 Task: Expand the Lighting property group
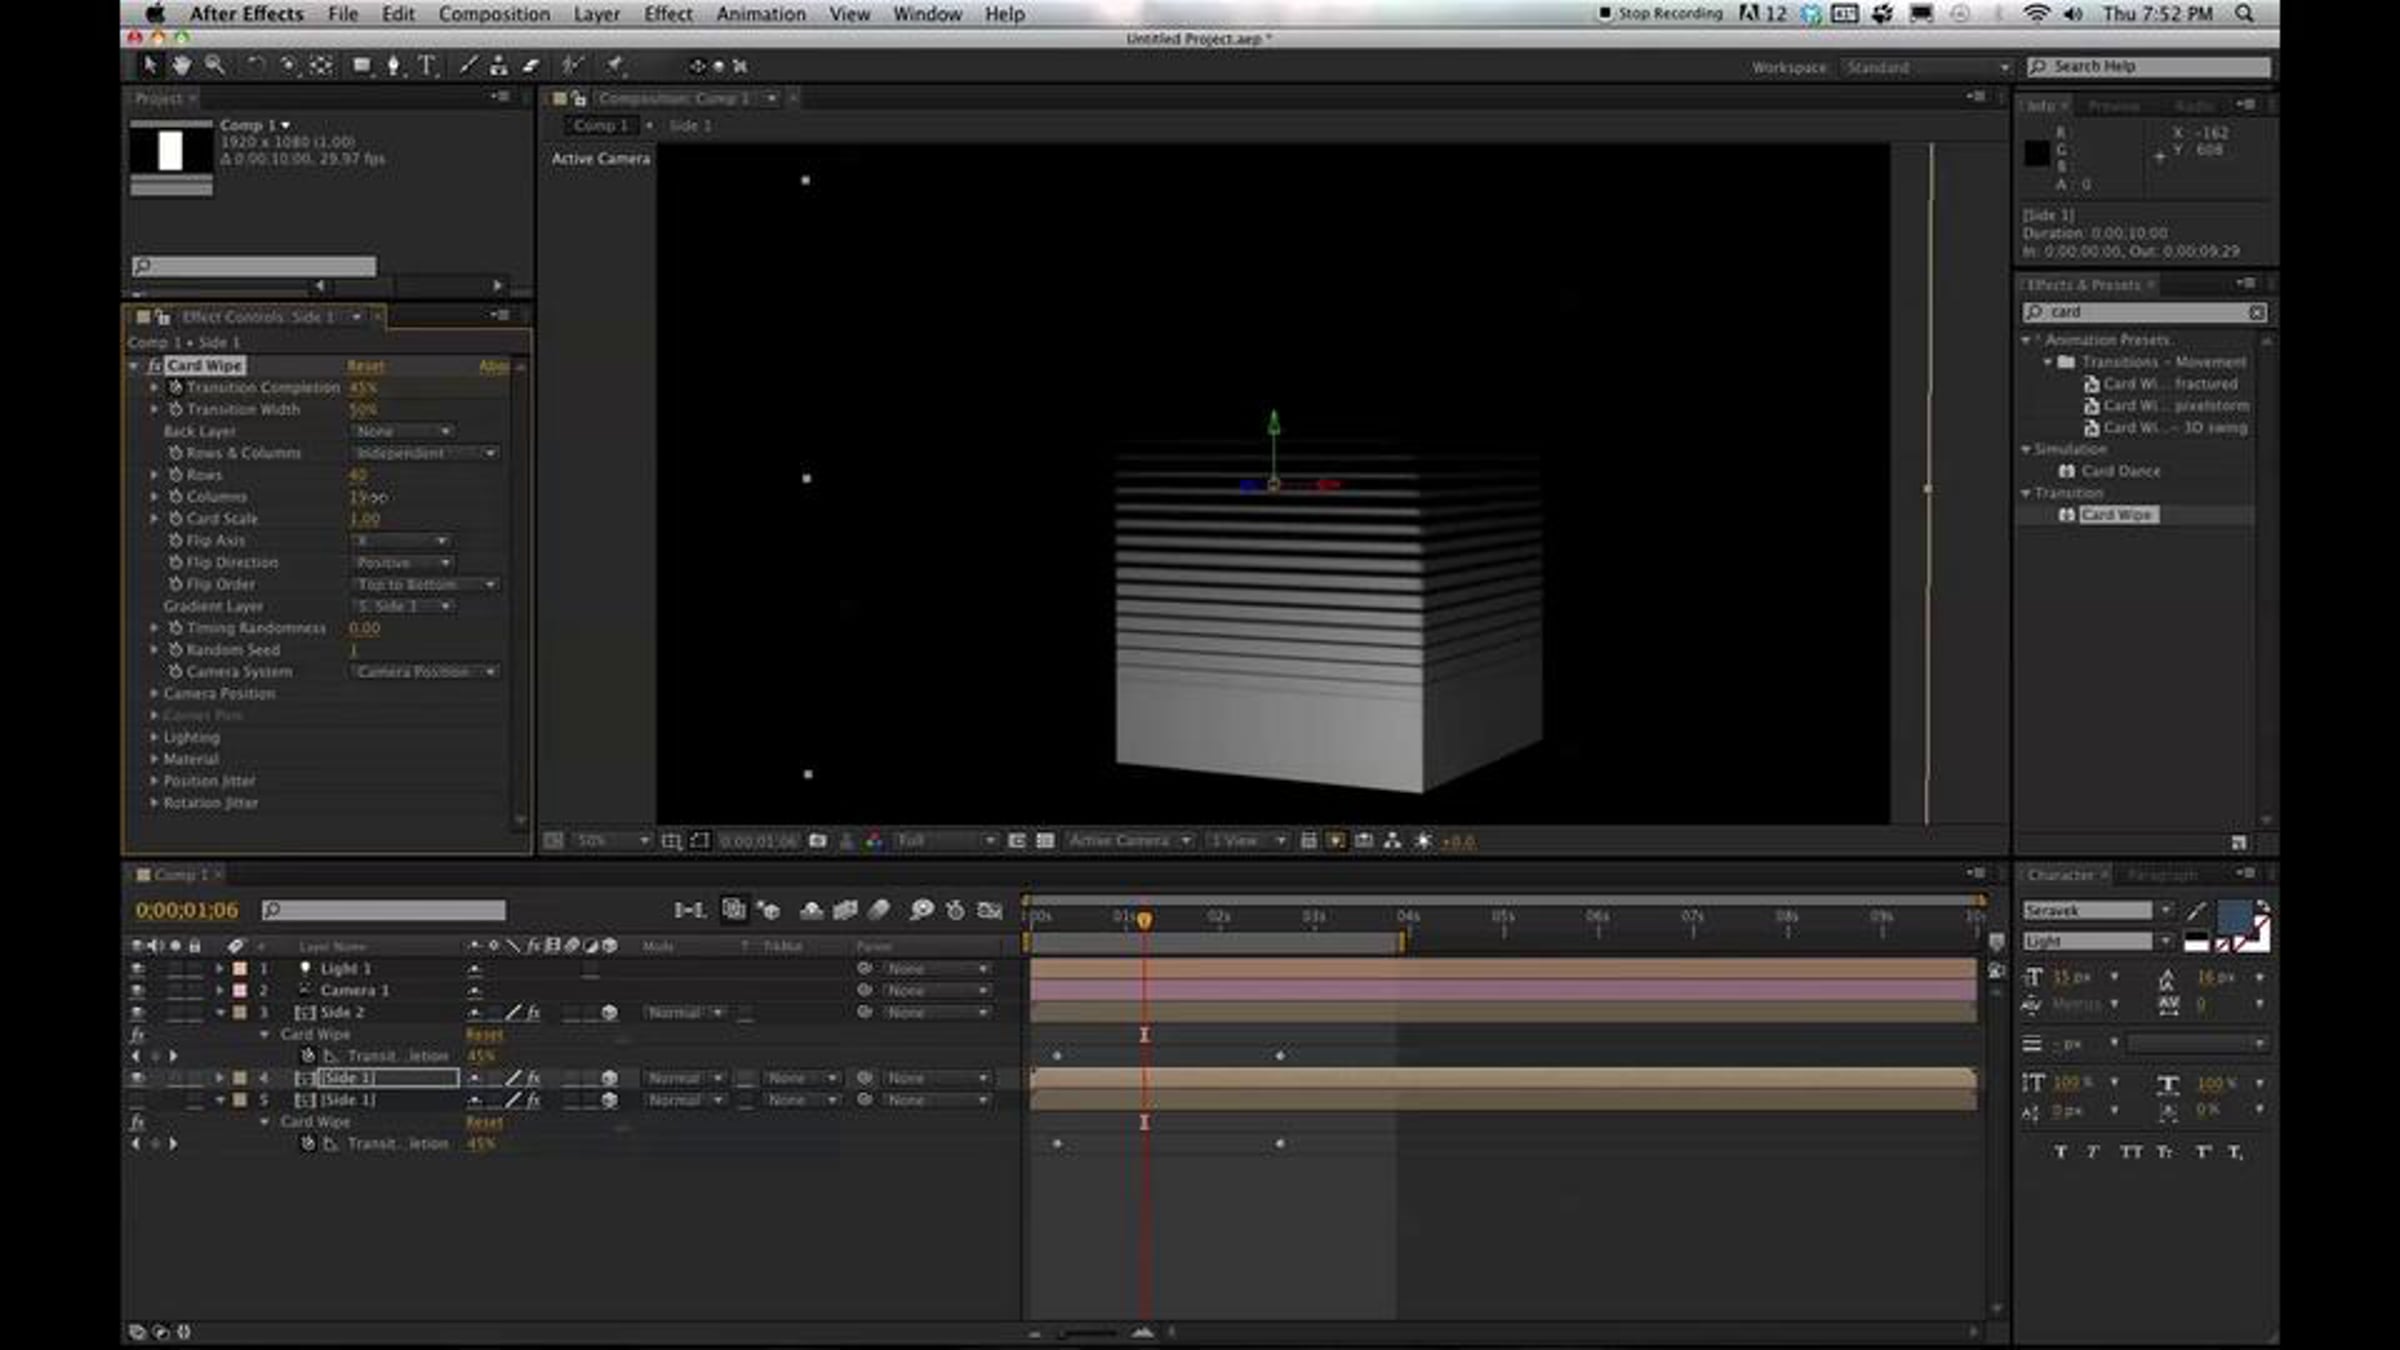[155, 737]
